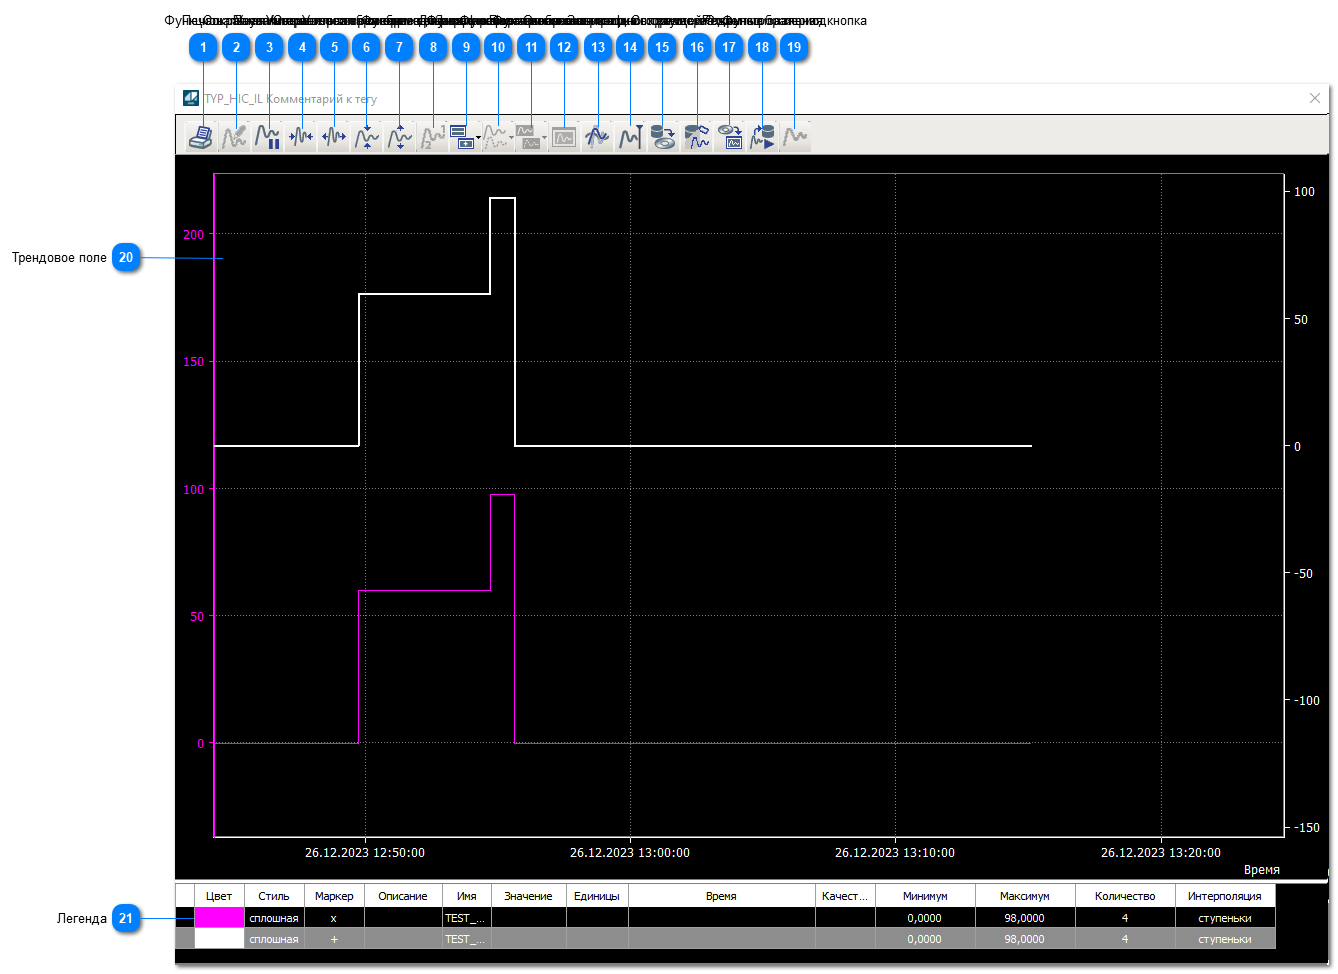Viewport: 1338px width, 974px height.
Task: Click the magenta '200' value axis label
Action: coord(194,235)
